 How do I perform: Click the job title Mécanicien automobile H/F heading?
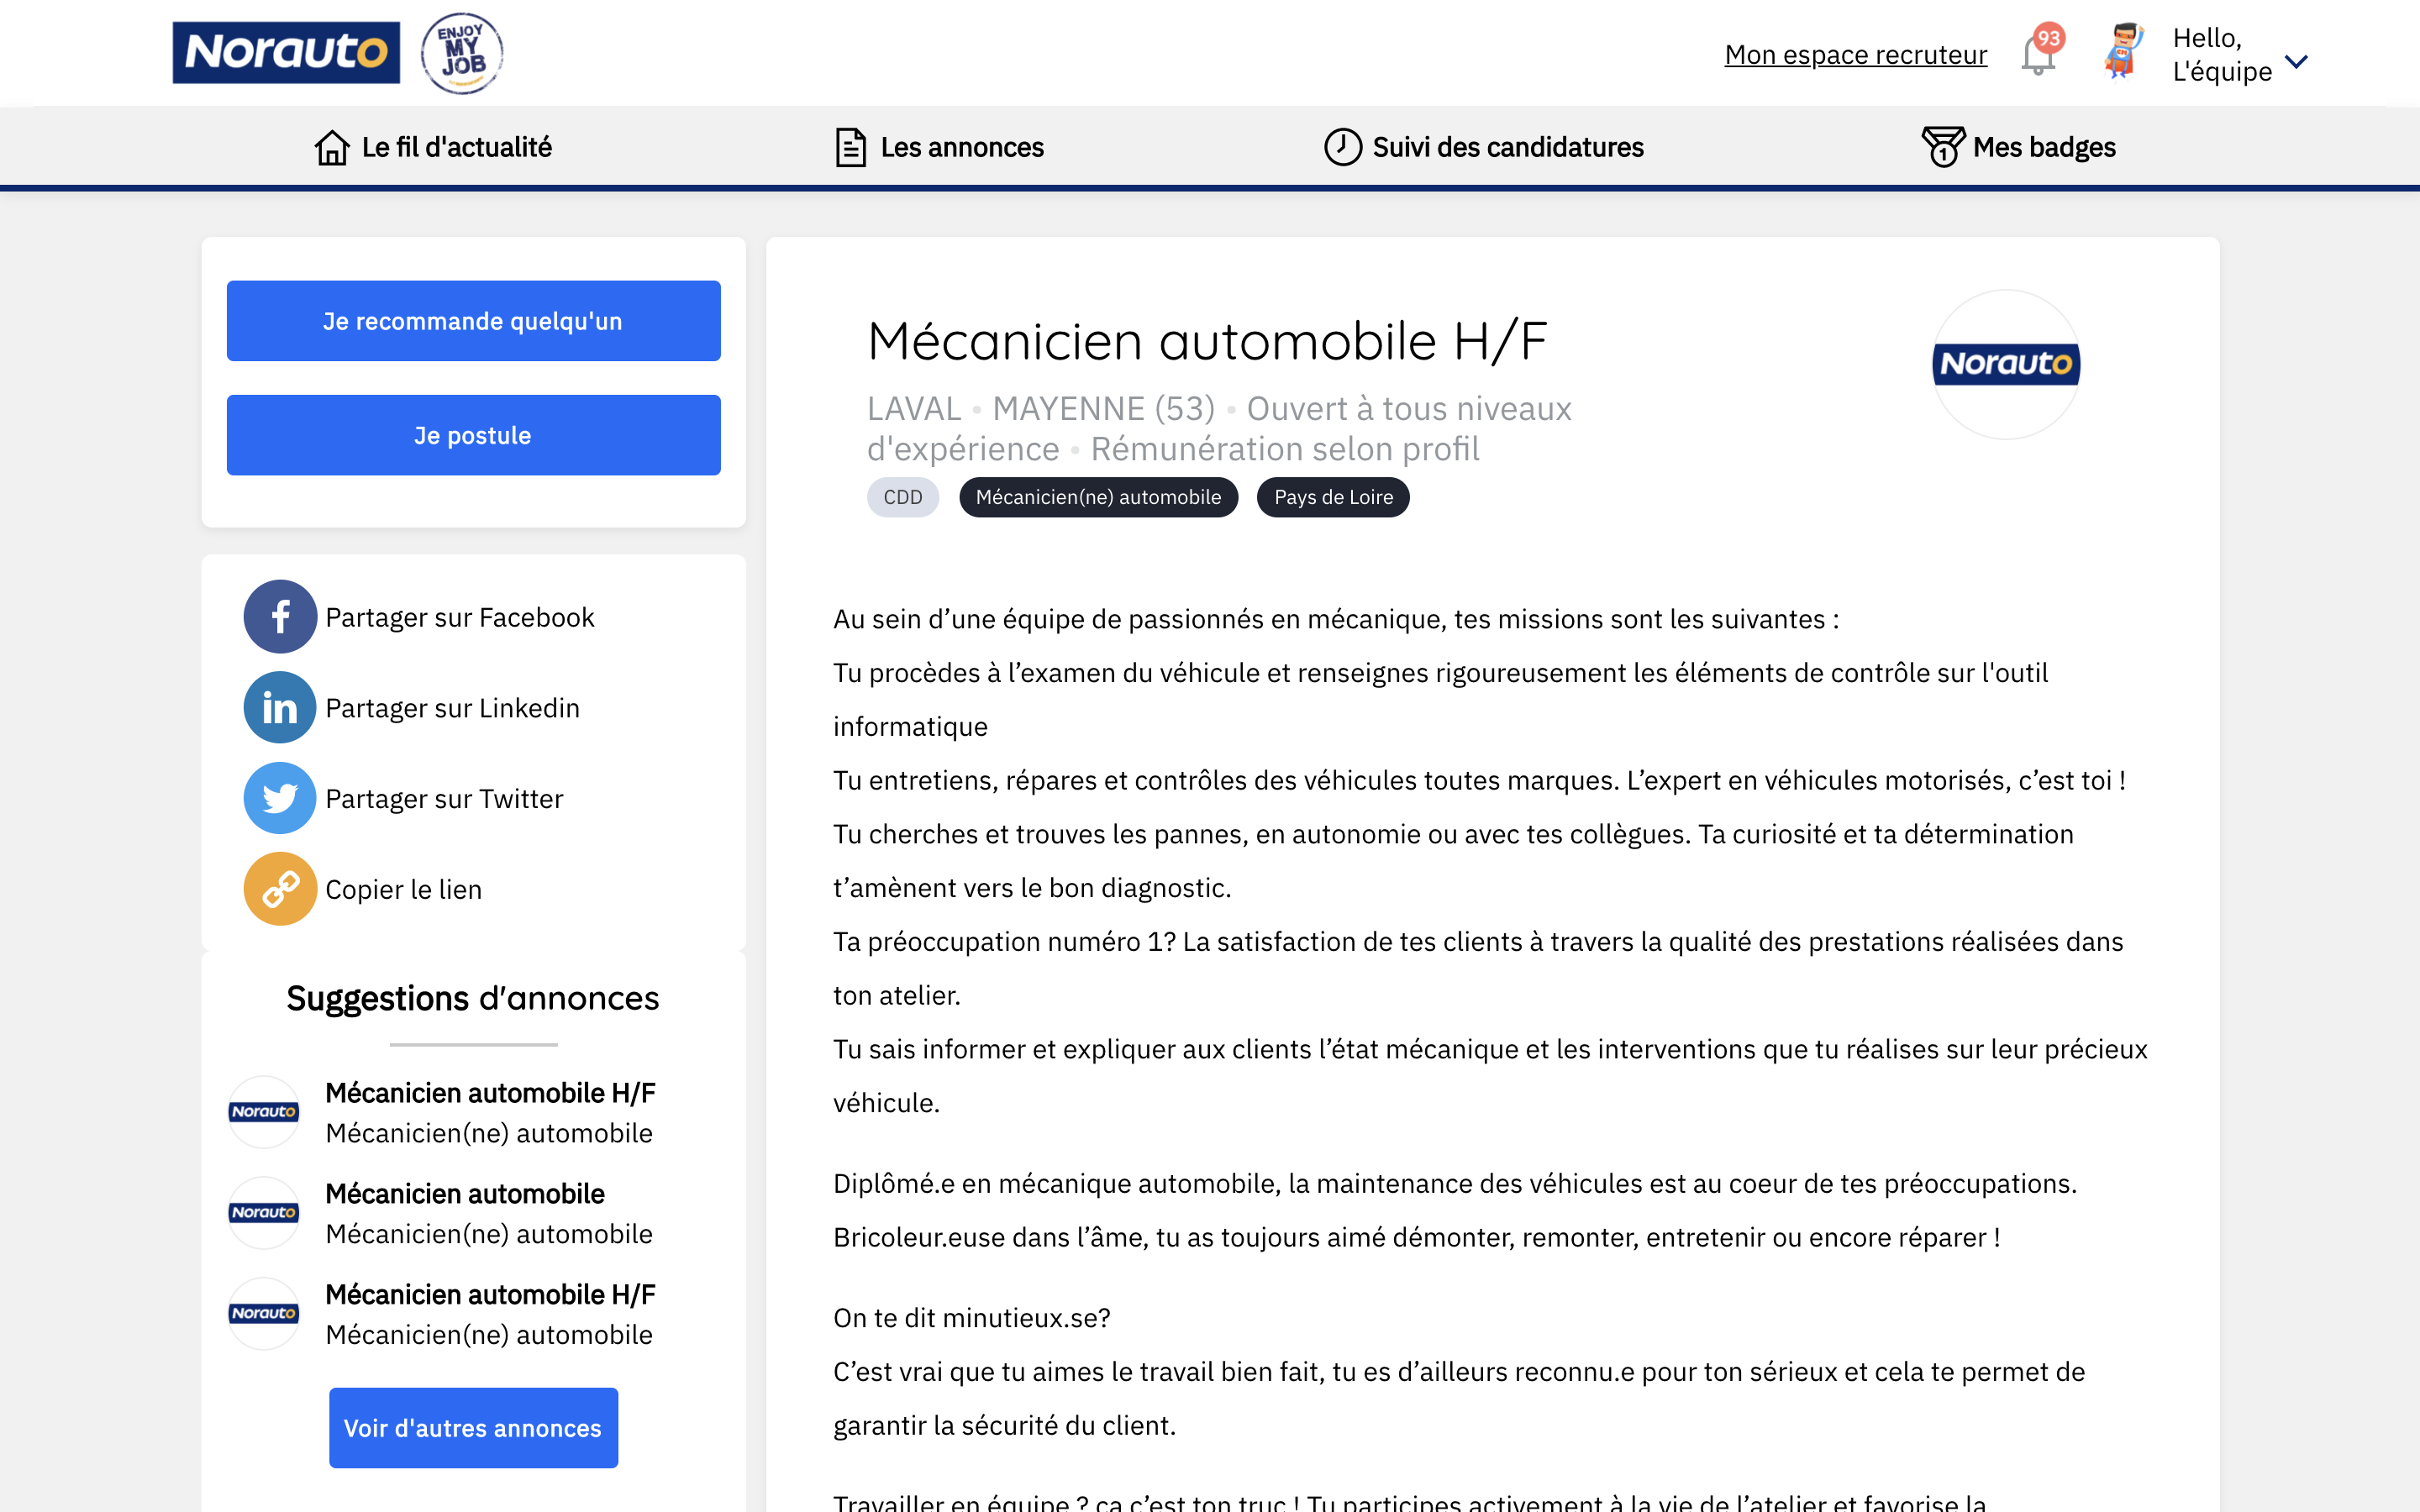click(x=1207, y=341)
